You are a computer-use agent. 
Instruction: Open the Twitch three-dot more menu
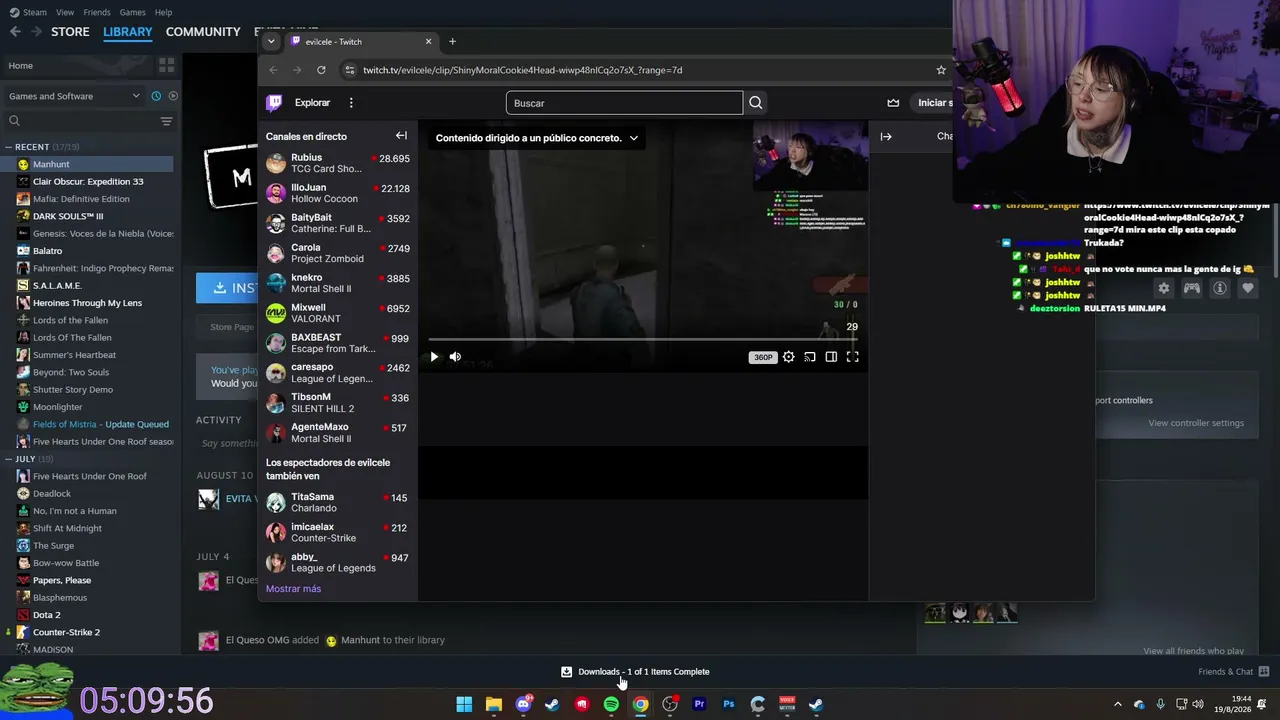[x=351, y=103]
